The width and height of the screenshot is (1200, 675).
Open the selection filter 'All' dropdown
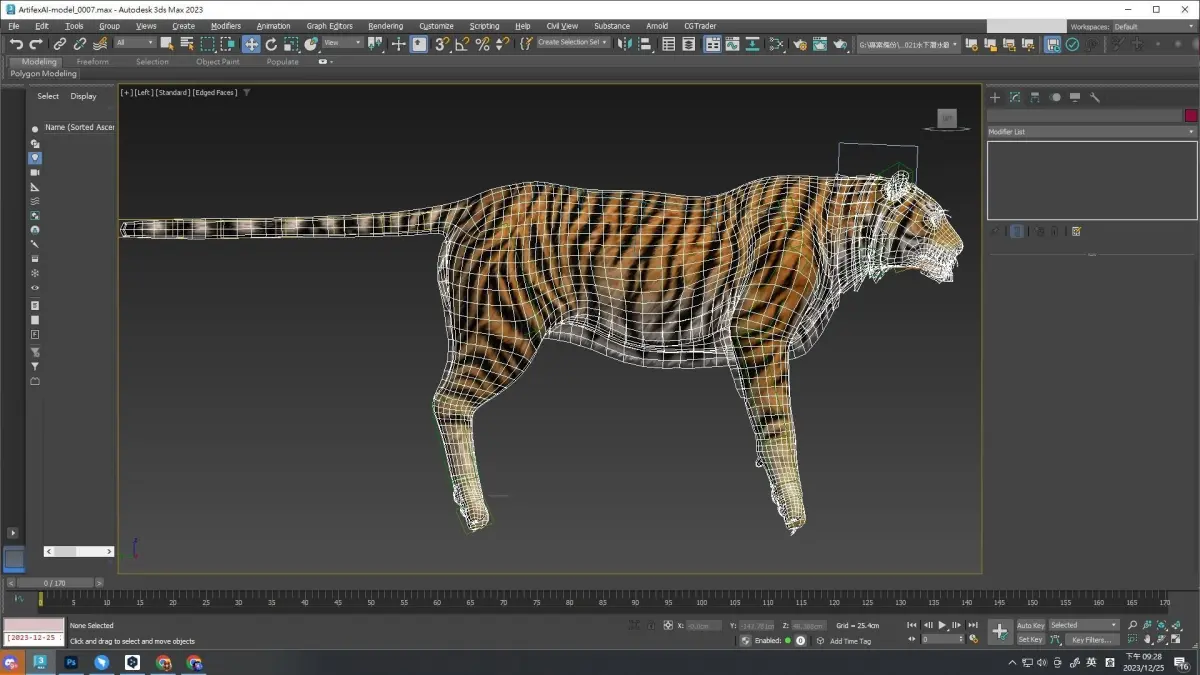135,43
